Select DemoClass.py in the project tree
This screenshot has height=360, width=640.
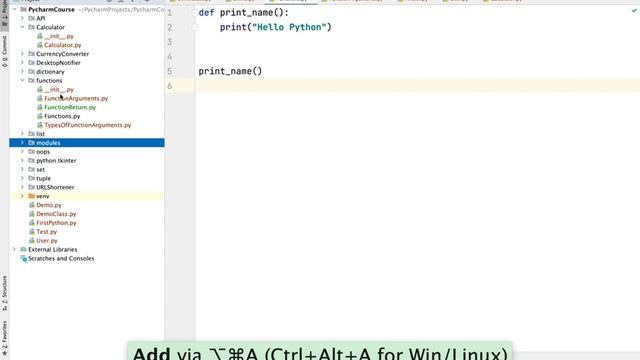(56, 214)
